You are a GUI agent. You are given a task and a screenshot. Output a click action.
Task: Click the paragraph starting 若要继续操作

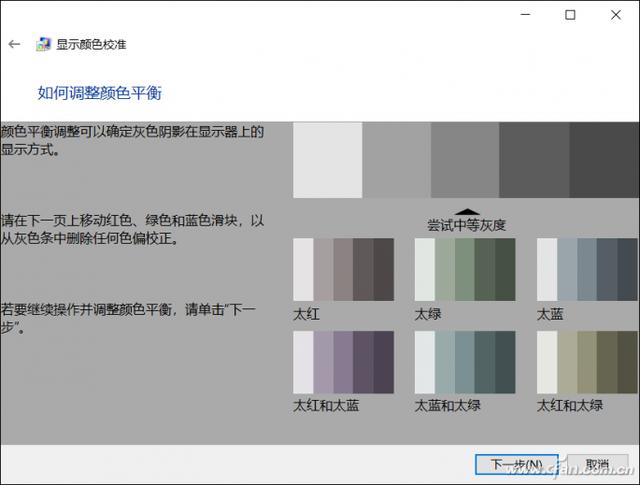[128, 318]
